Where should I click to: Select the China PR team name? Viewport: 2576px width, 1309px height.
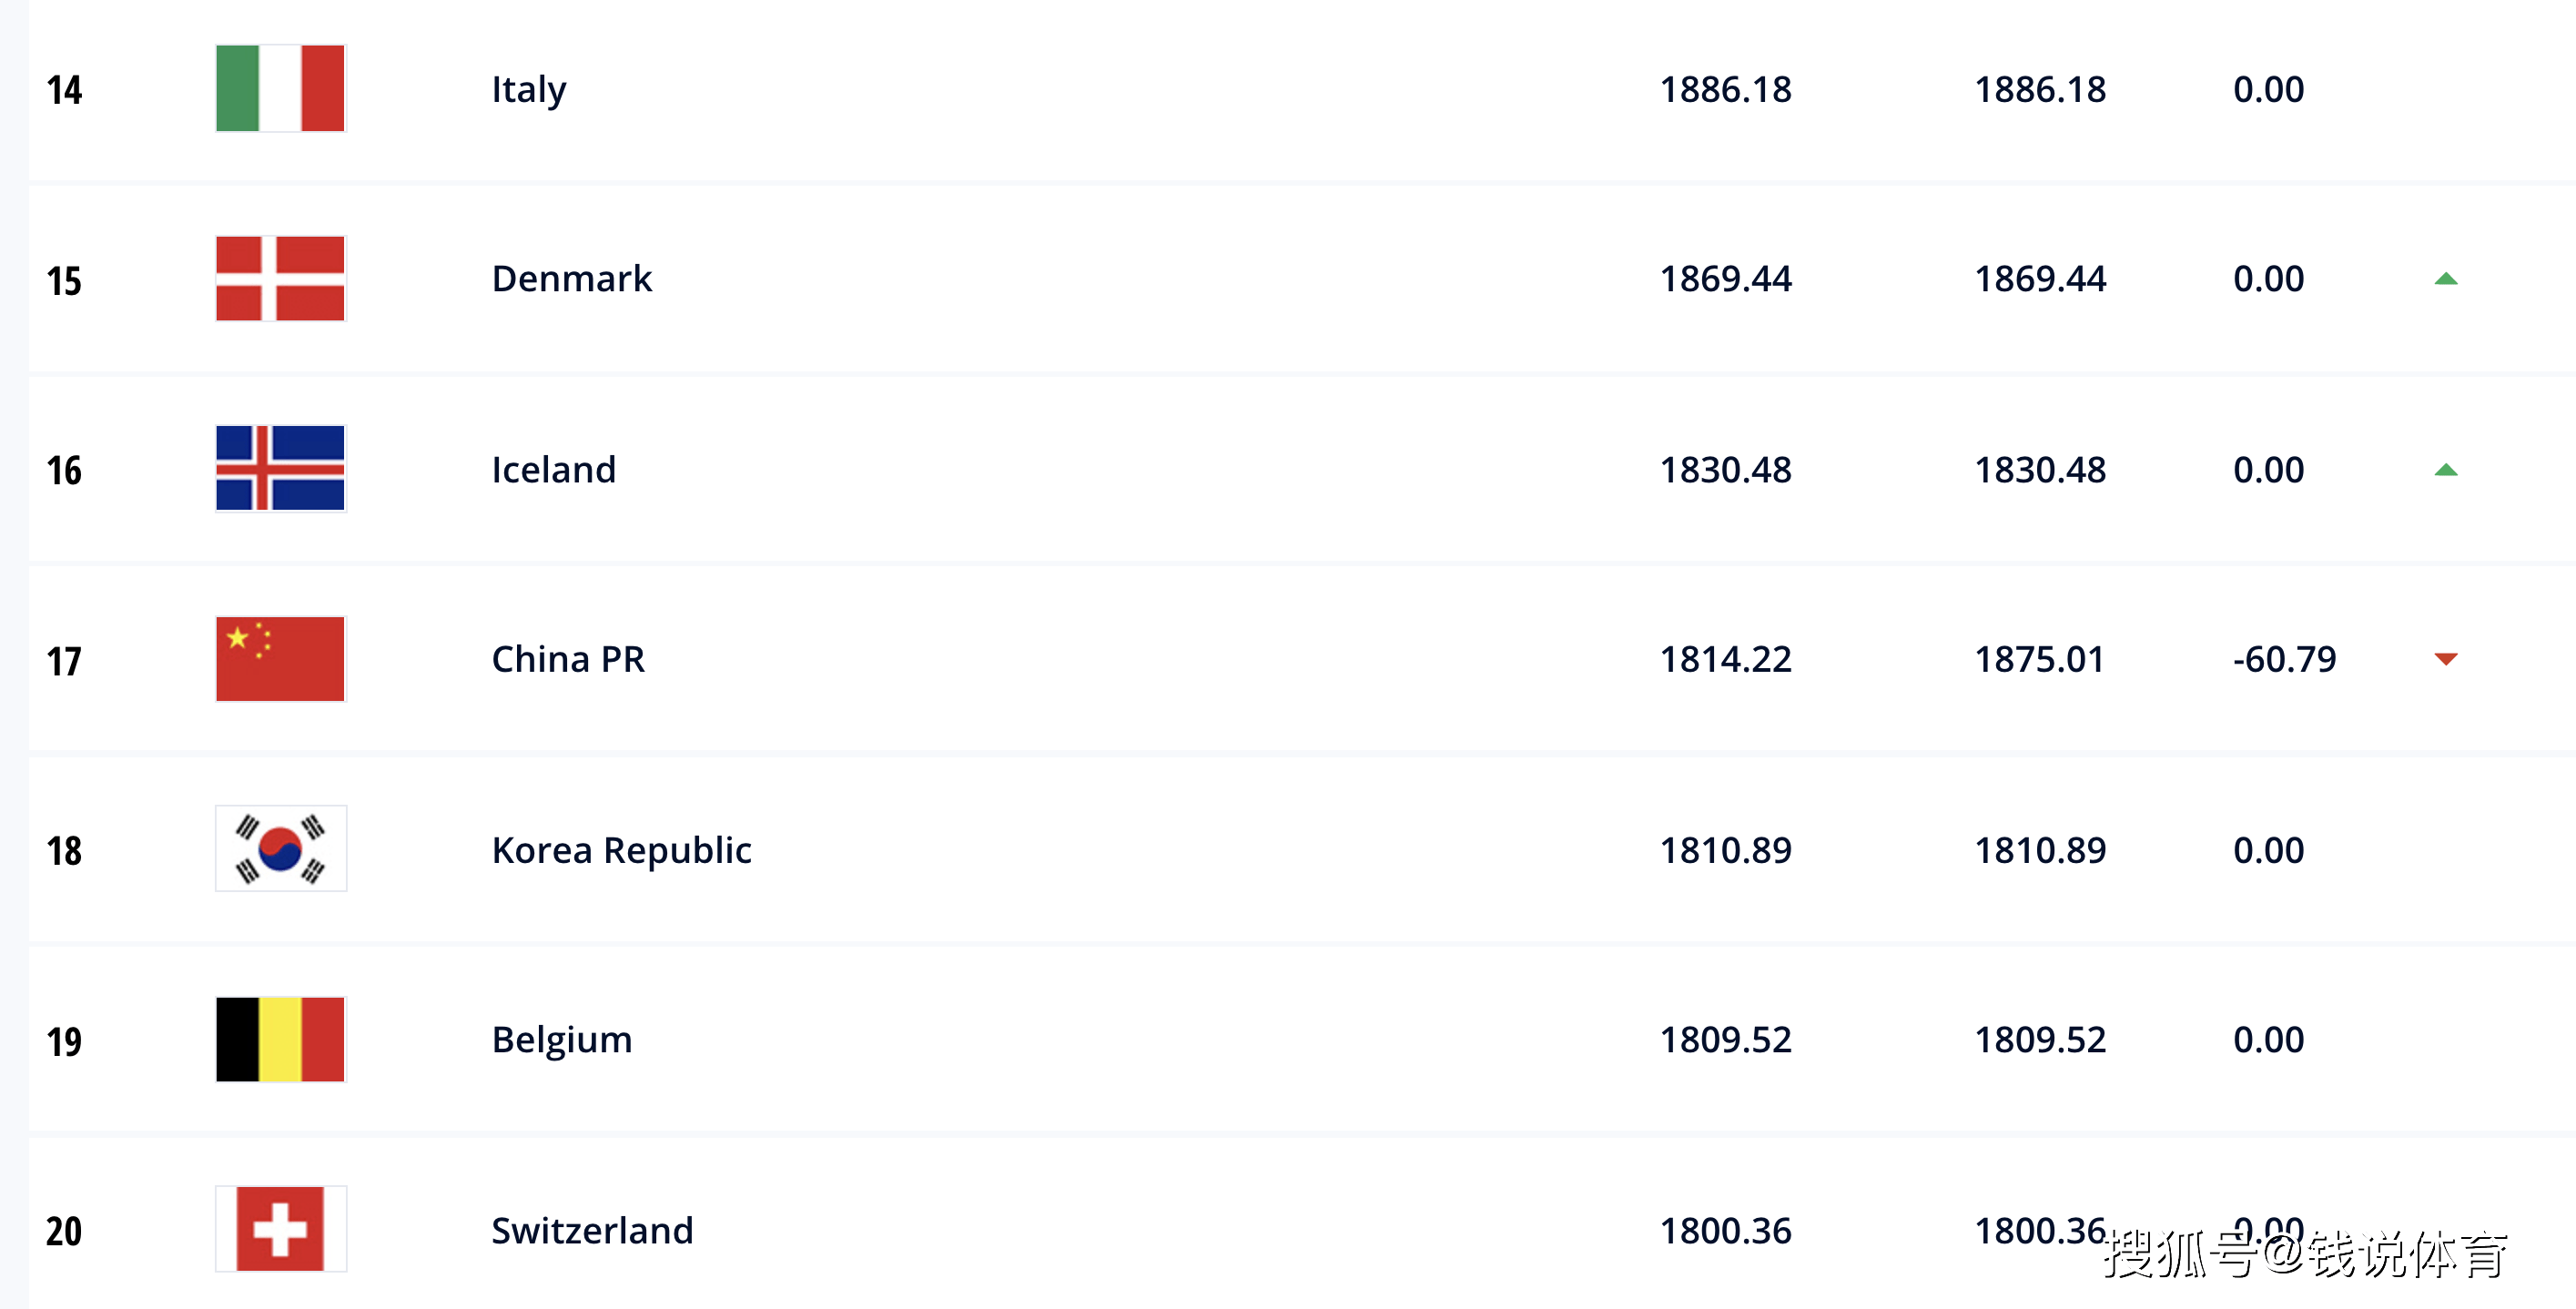[567, 659]
